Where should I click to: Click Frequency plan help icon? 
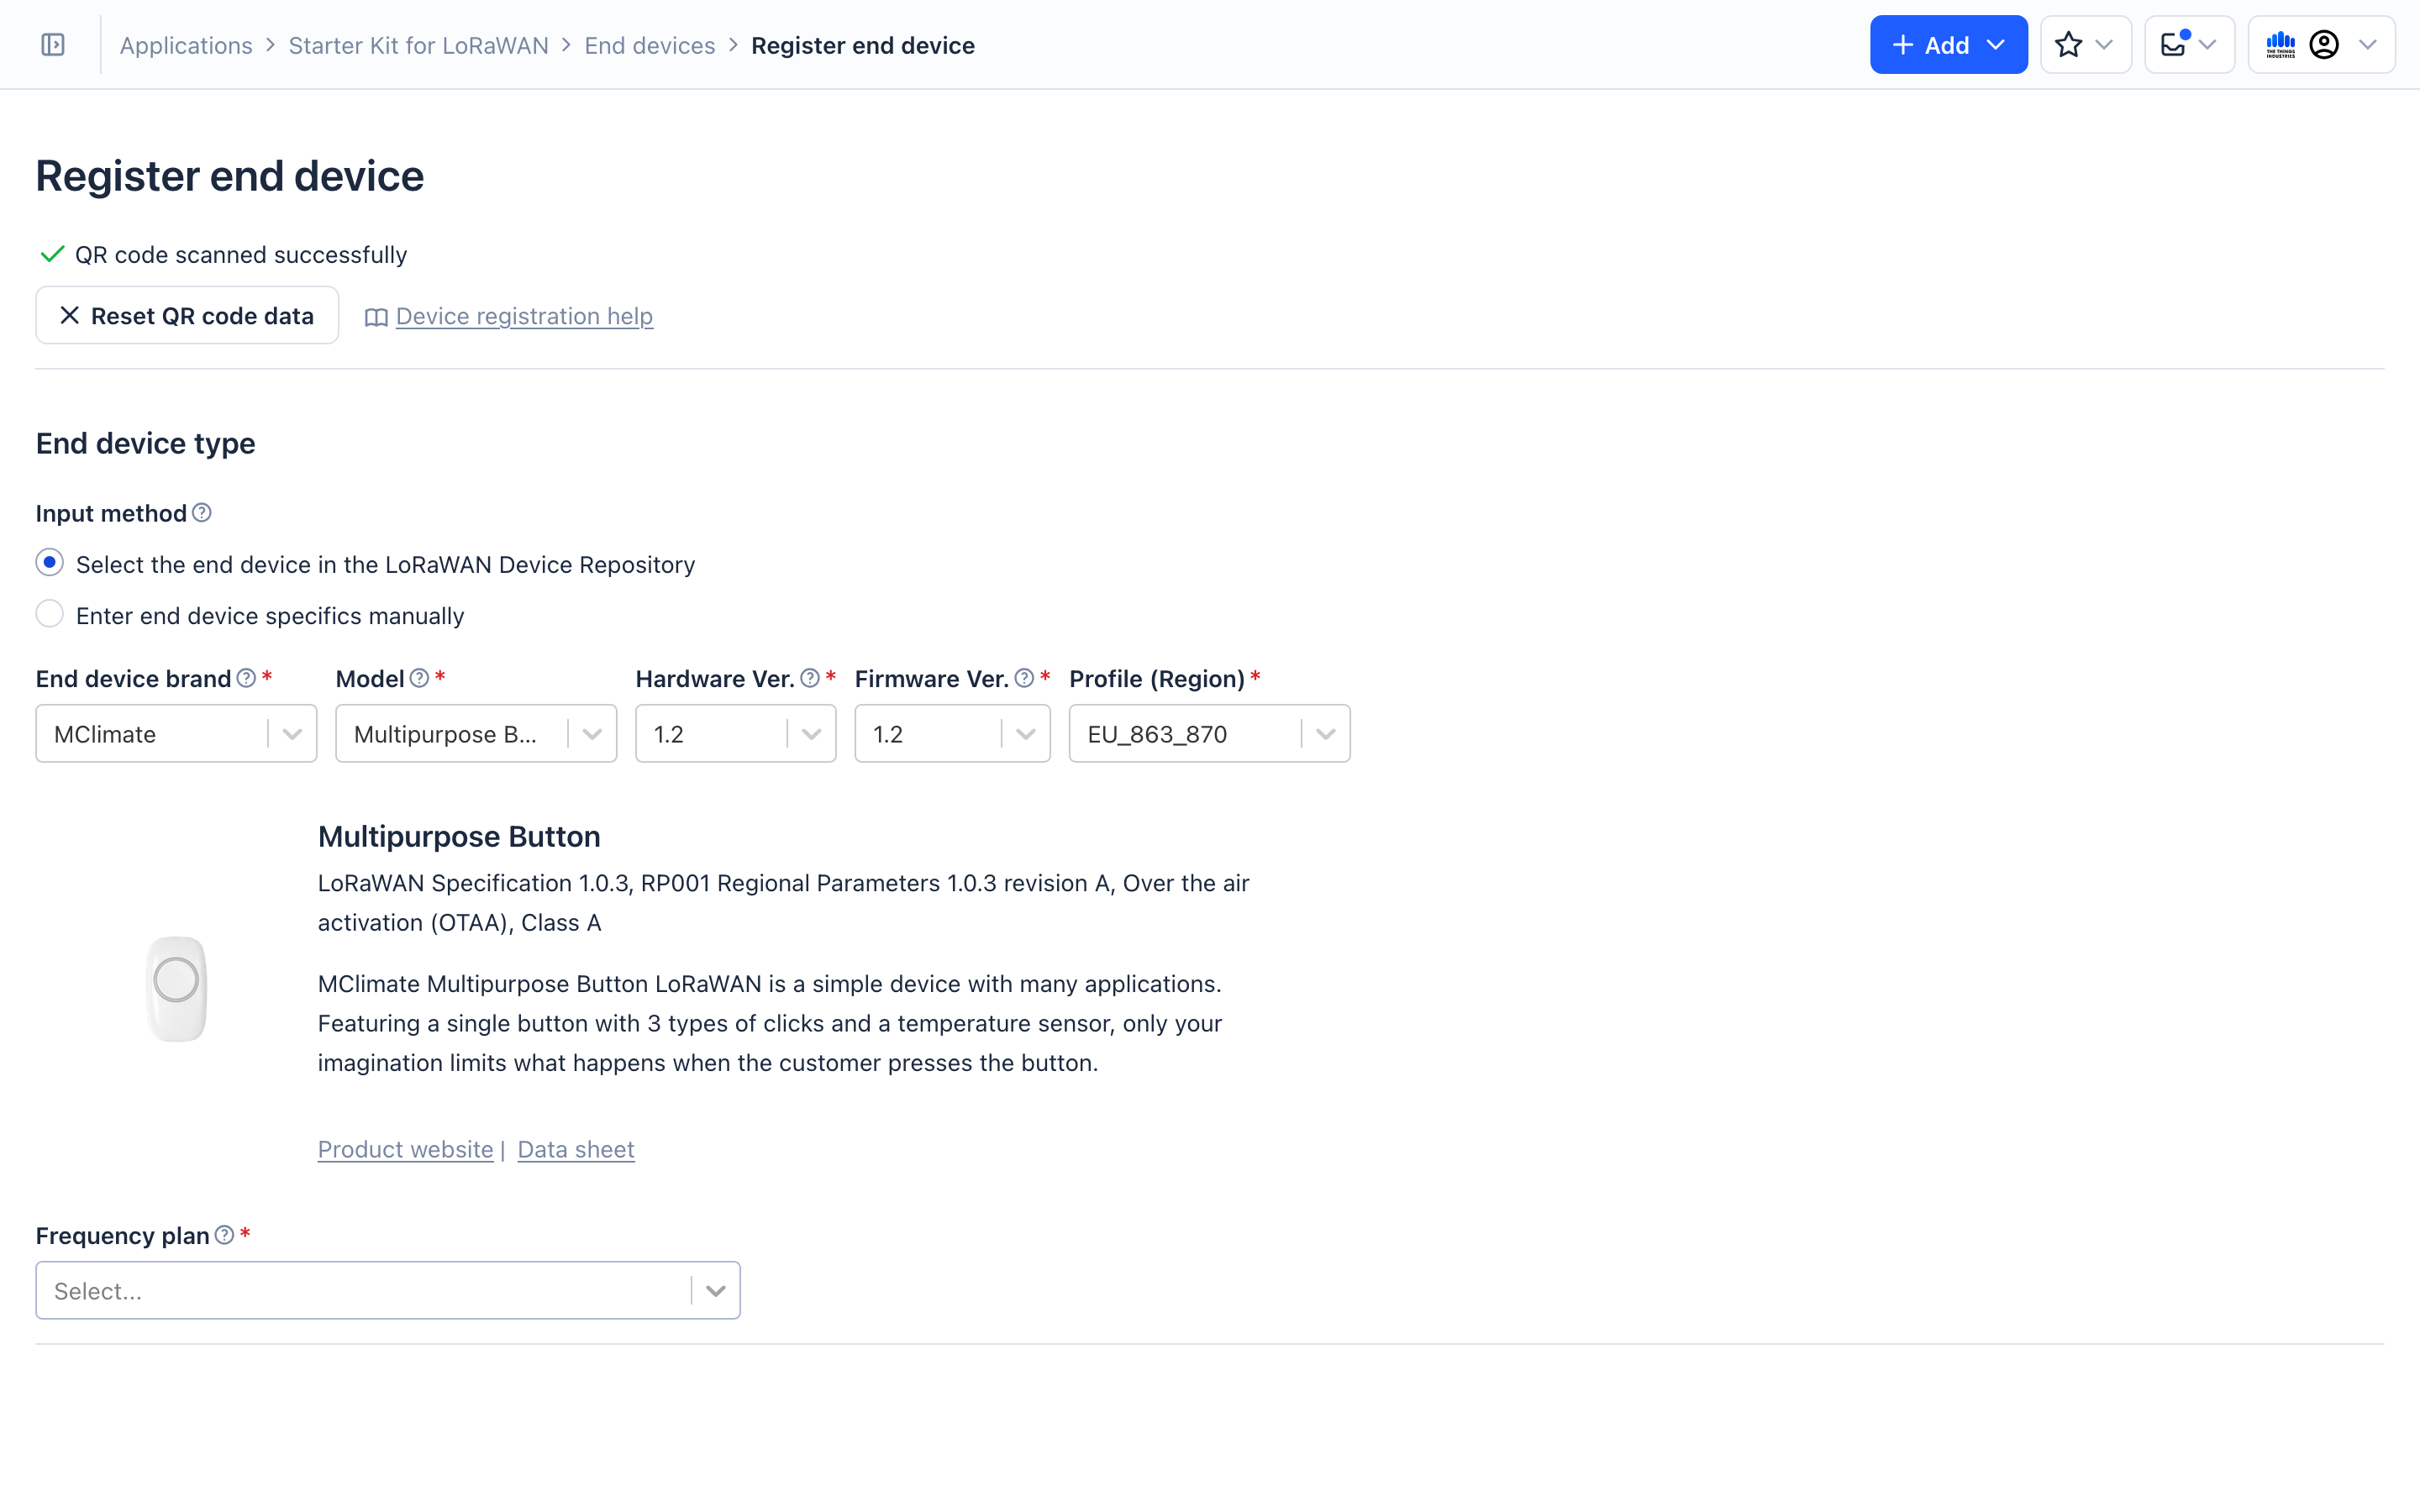pos(225,1235)
